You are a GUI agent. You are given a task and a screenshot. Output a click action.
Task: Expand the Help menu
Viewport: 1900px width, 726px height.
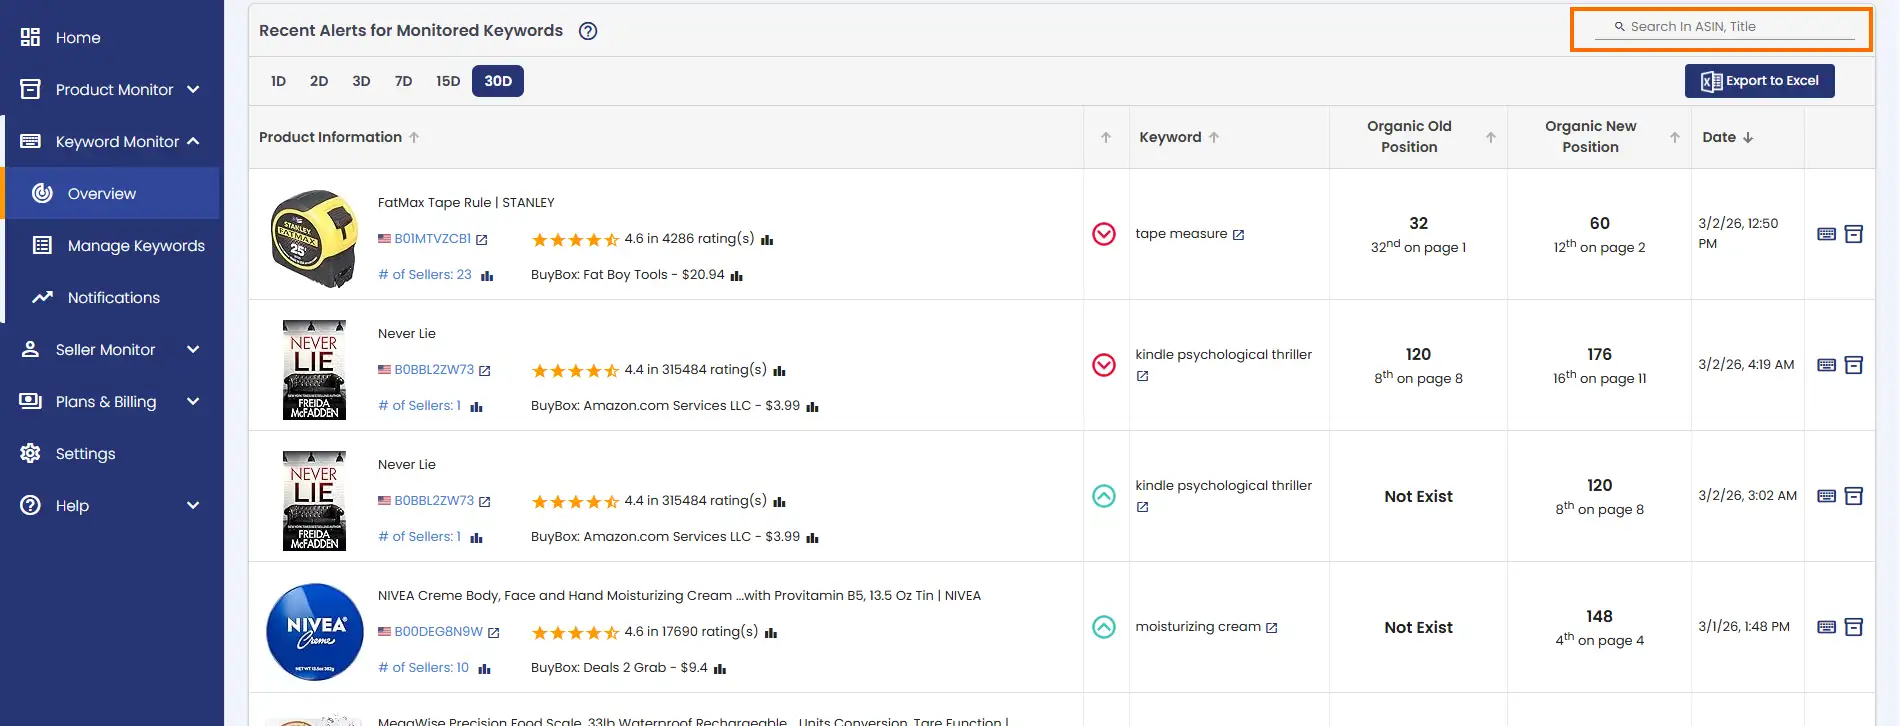click(110, 506)
